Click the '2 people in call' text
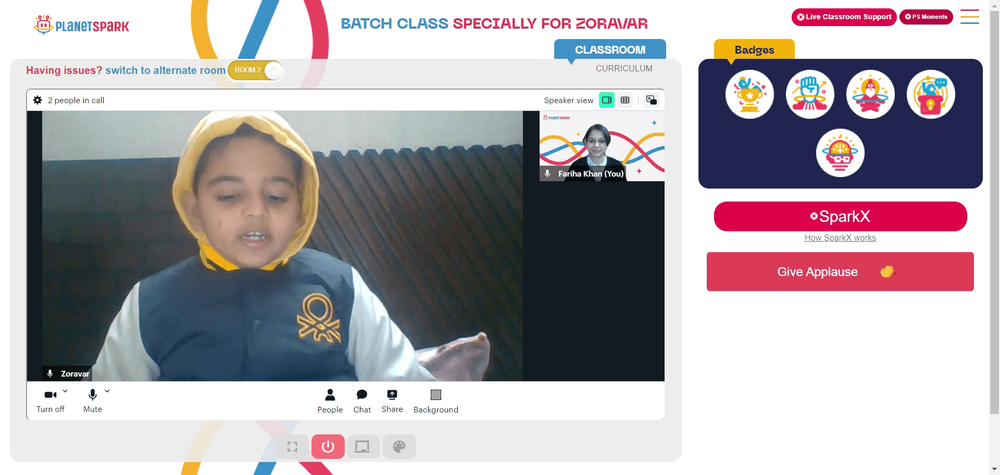This screenshot has width=1000, height=475. (76, 100)
